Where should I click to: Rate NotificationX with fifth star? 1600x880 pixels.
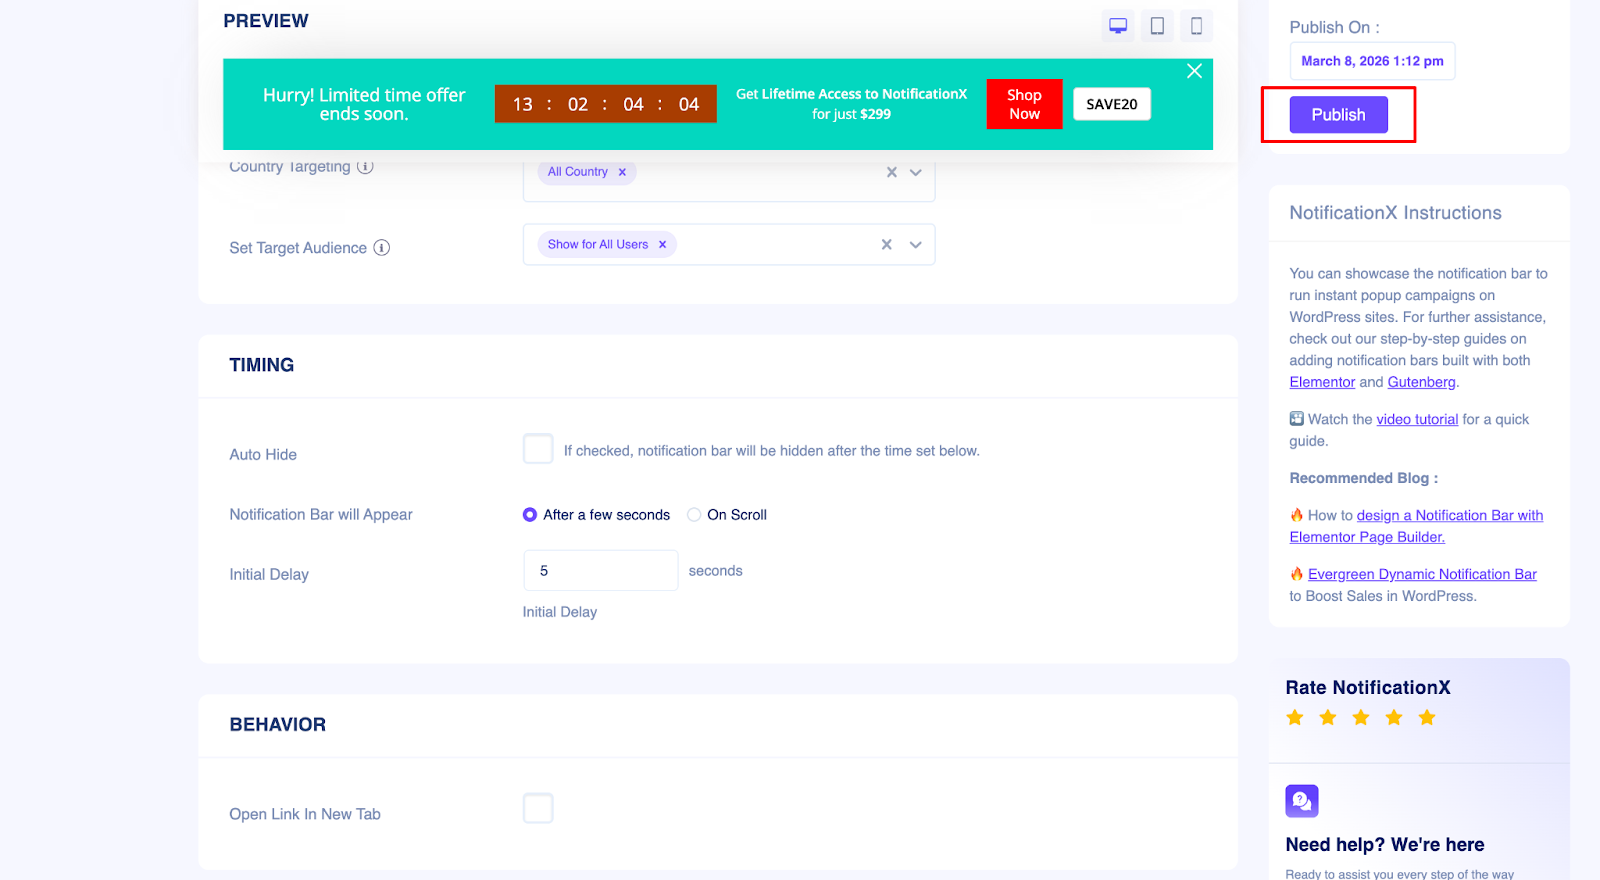pyautogui.click(x=1427, y=717)
